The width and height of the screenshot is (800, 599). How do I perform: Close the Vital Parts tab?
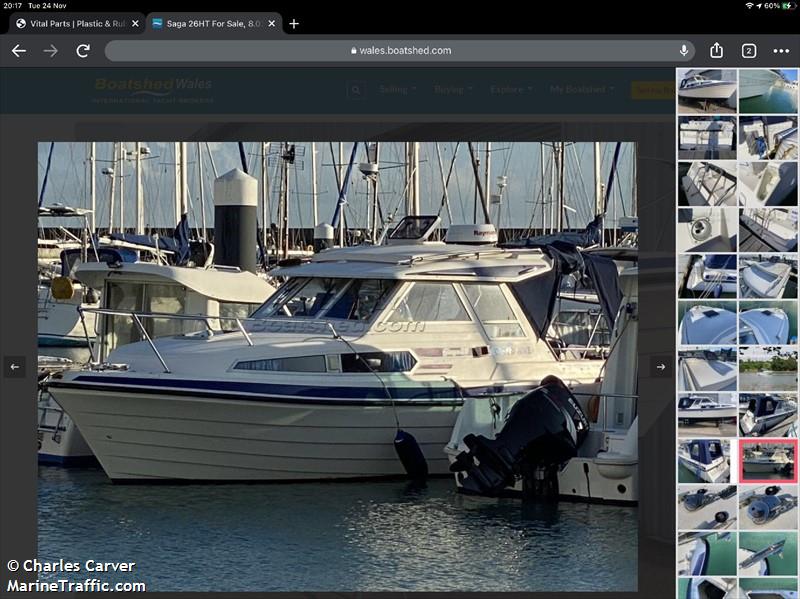pyautogui.click(x=135, y=23)
